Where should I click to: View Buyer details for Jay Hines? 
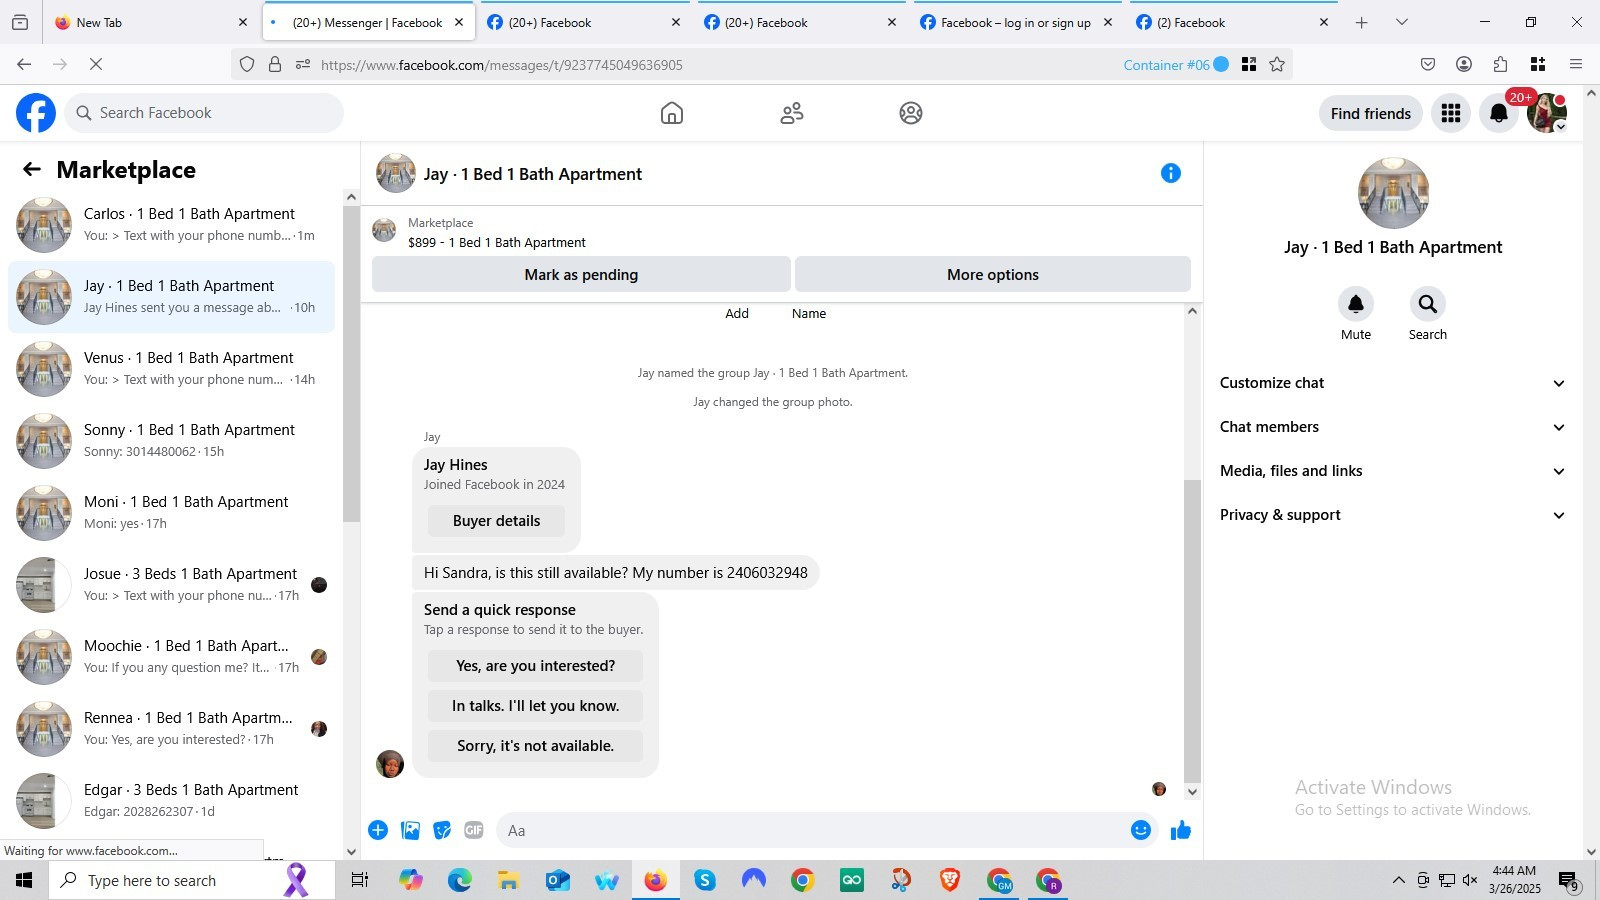pyautogui.click(x=496, y=521)
